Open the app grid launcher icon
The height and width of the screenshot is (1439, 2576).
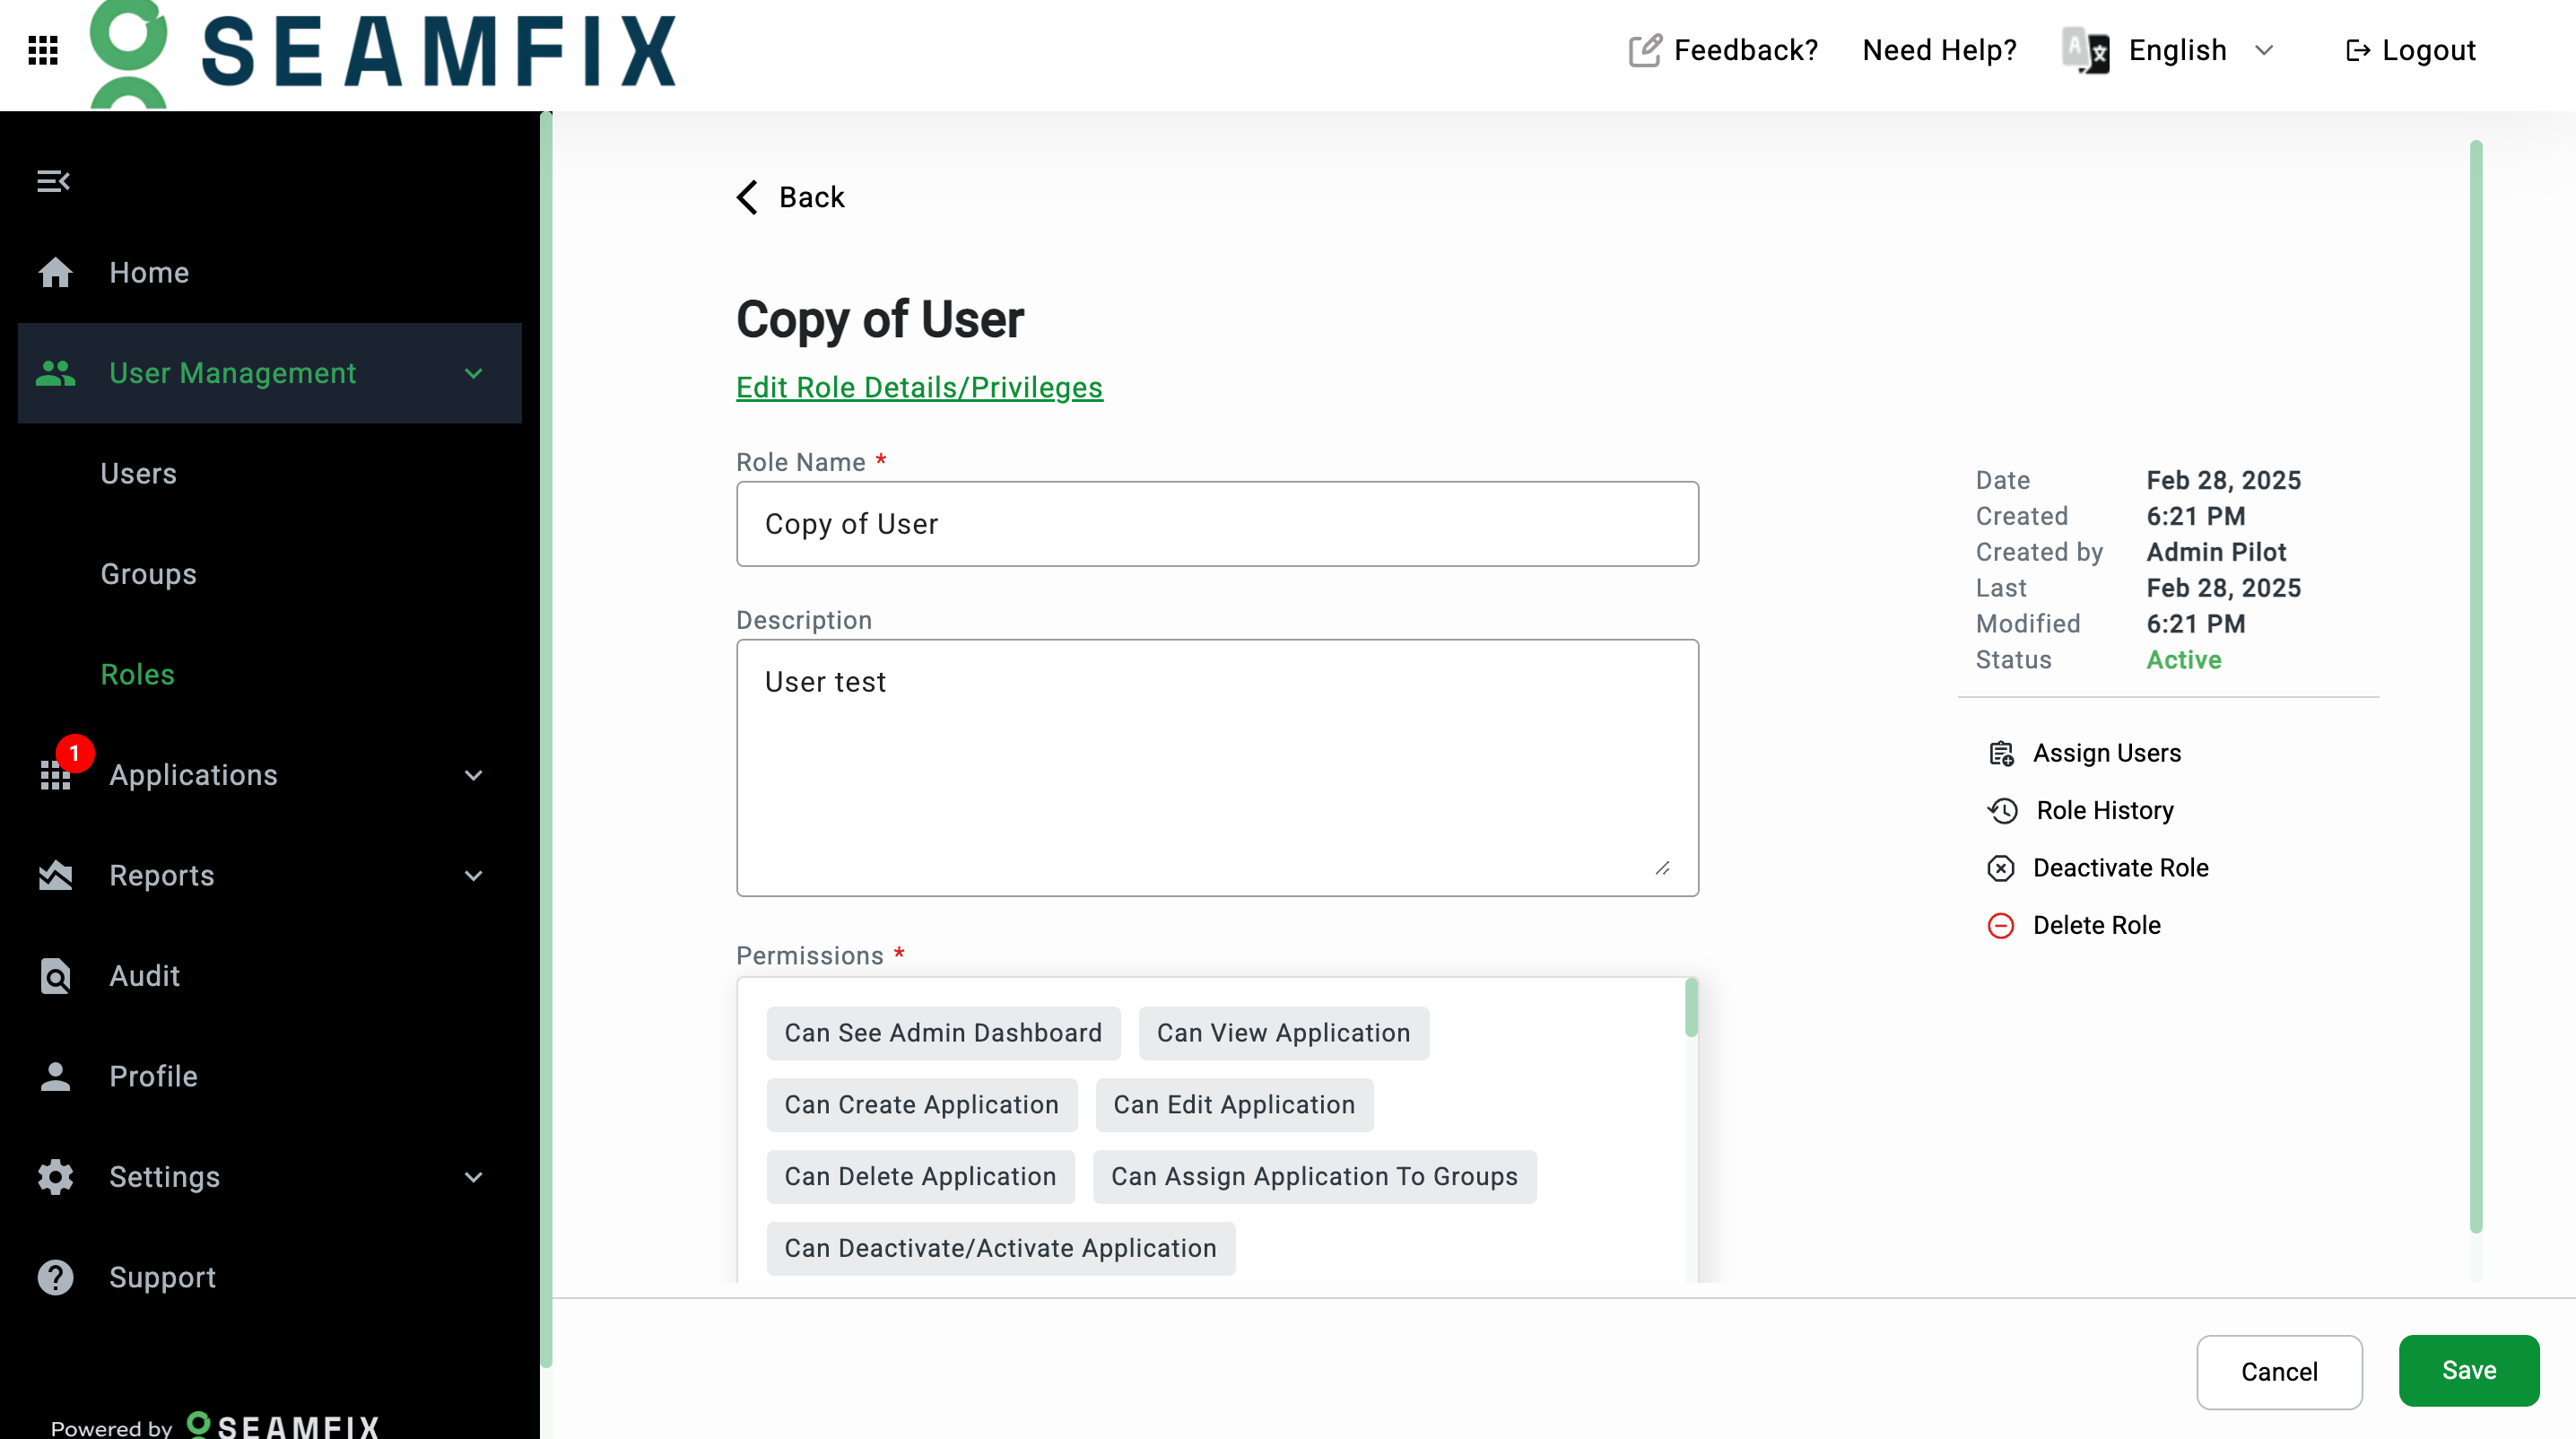point(42,50)
